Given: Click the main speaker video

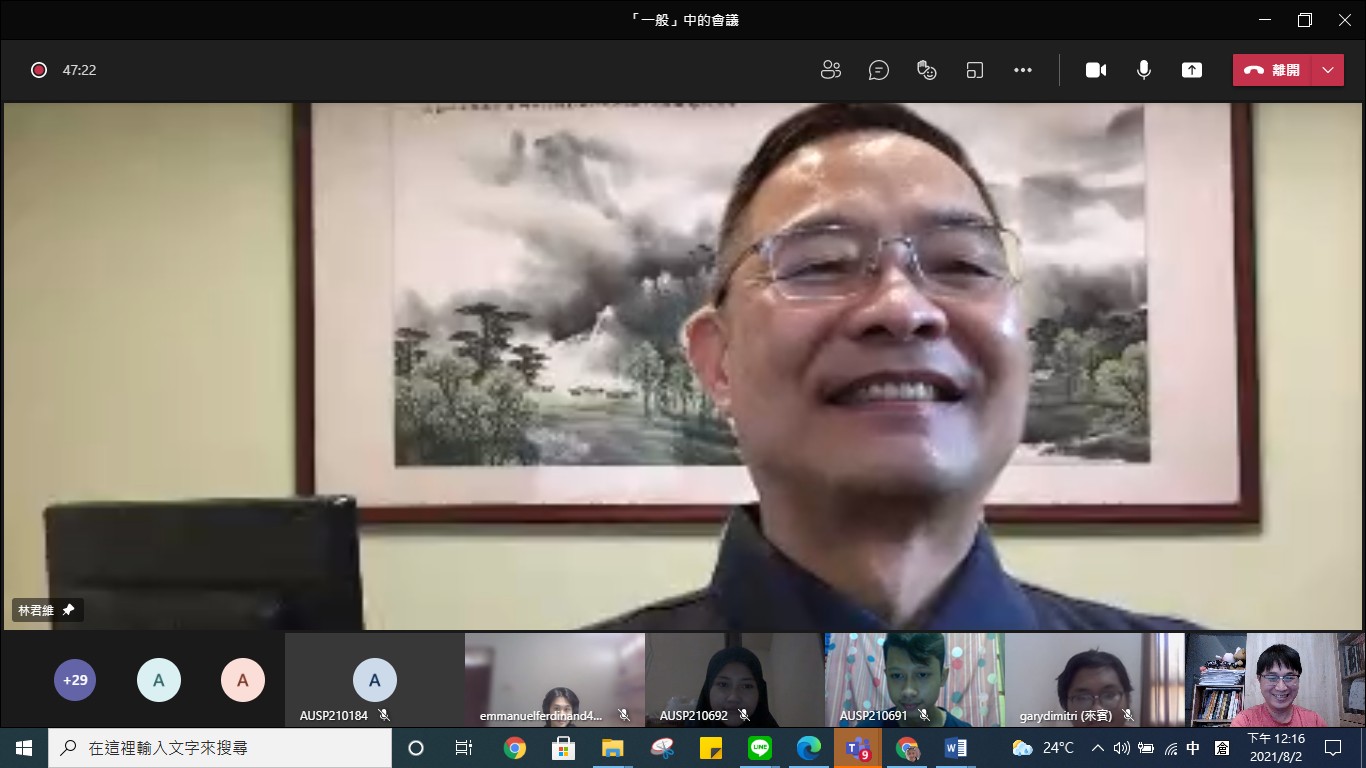Looking at the screenshot, I should (683, 366).
